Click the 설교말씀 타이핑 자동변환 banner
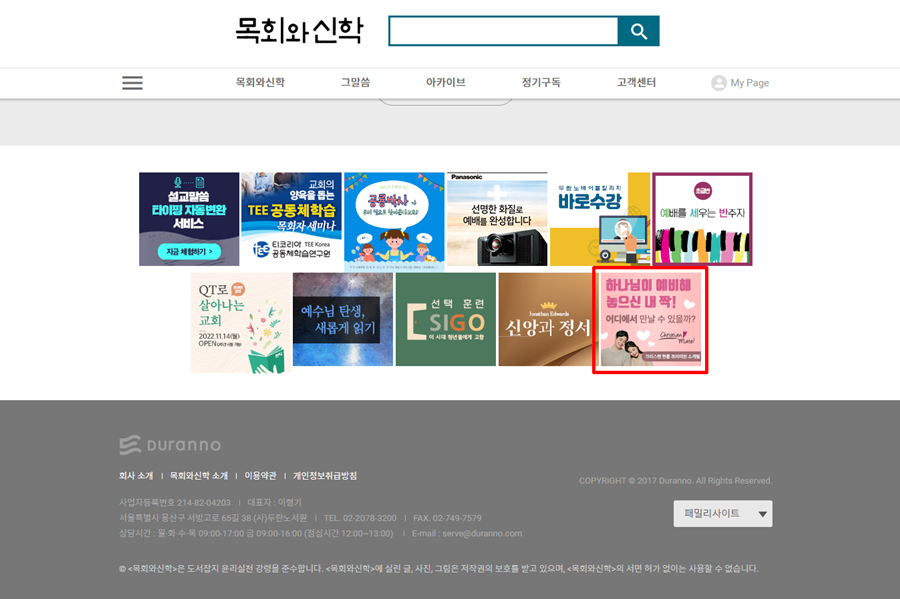The image size is (900, 599). click(x=189, y=219)
